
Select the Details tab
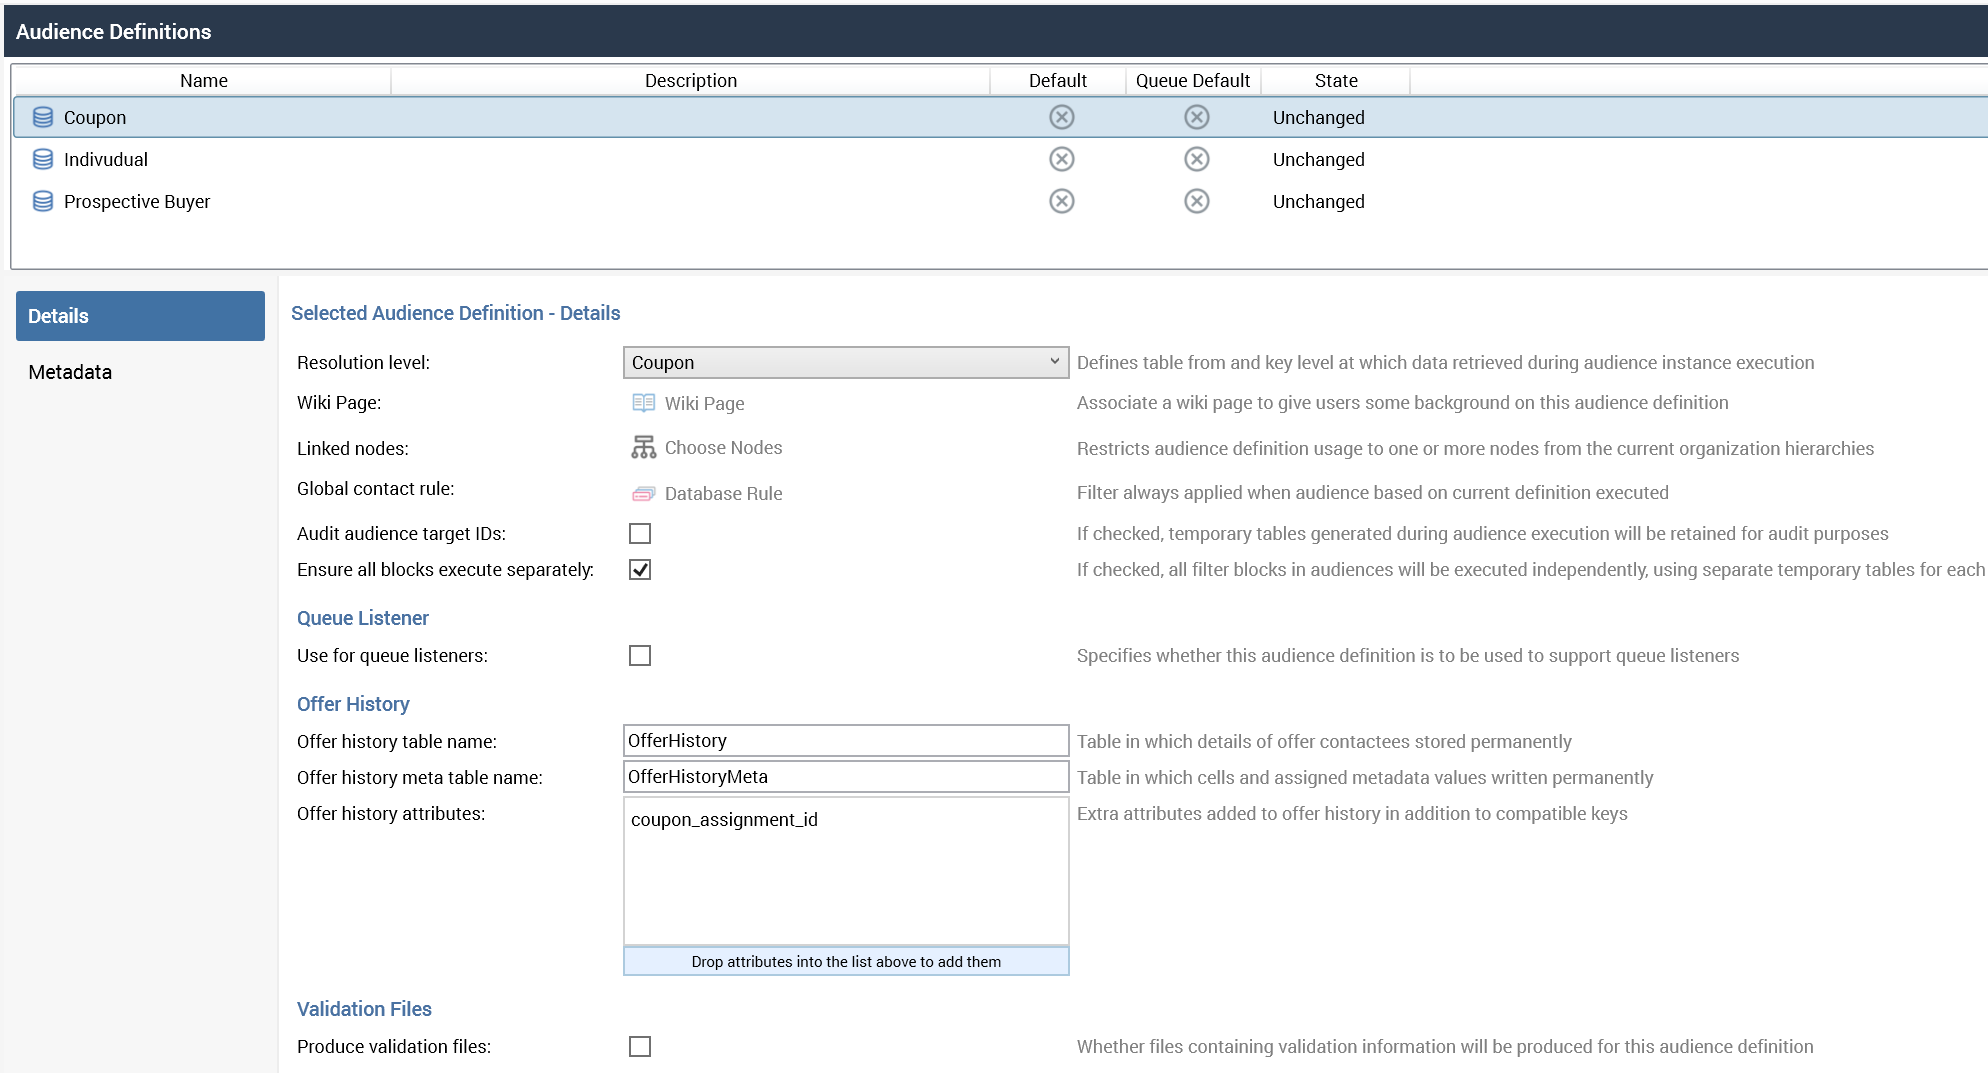click(140, 316)
